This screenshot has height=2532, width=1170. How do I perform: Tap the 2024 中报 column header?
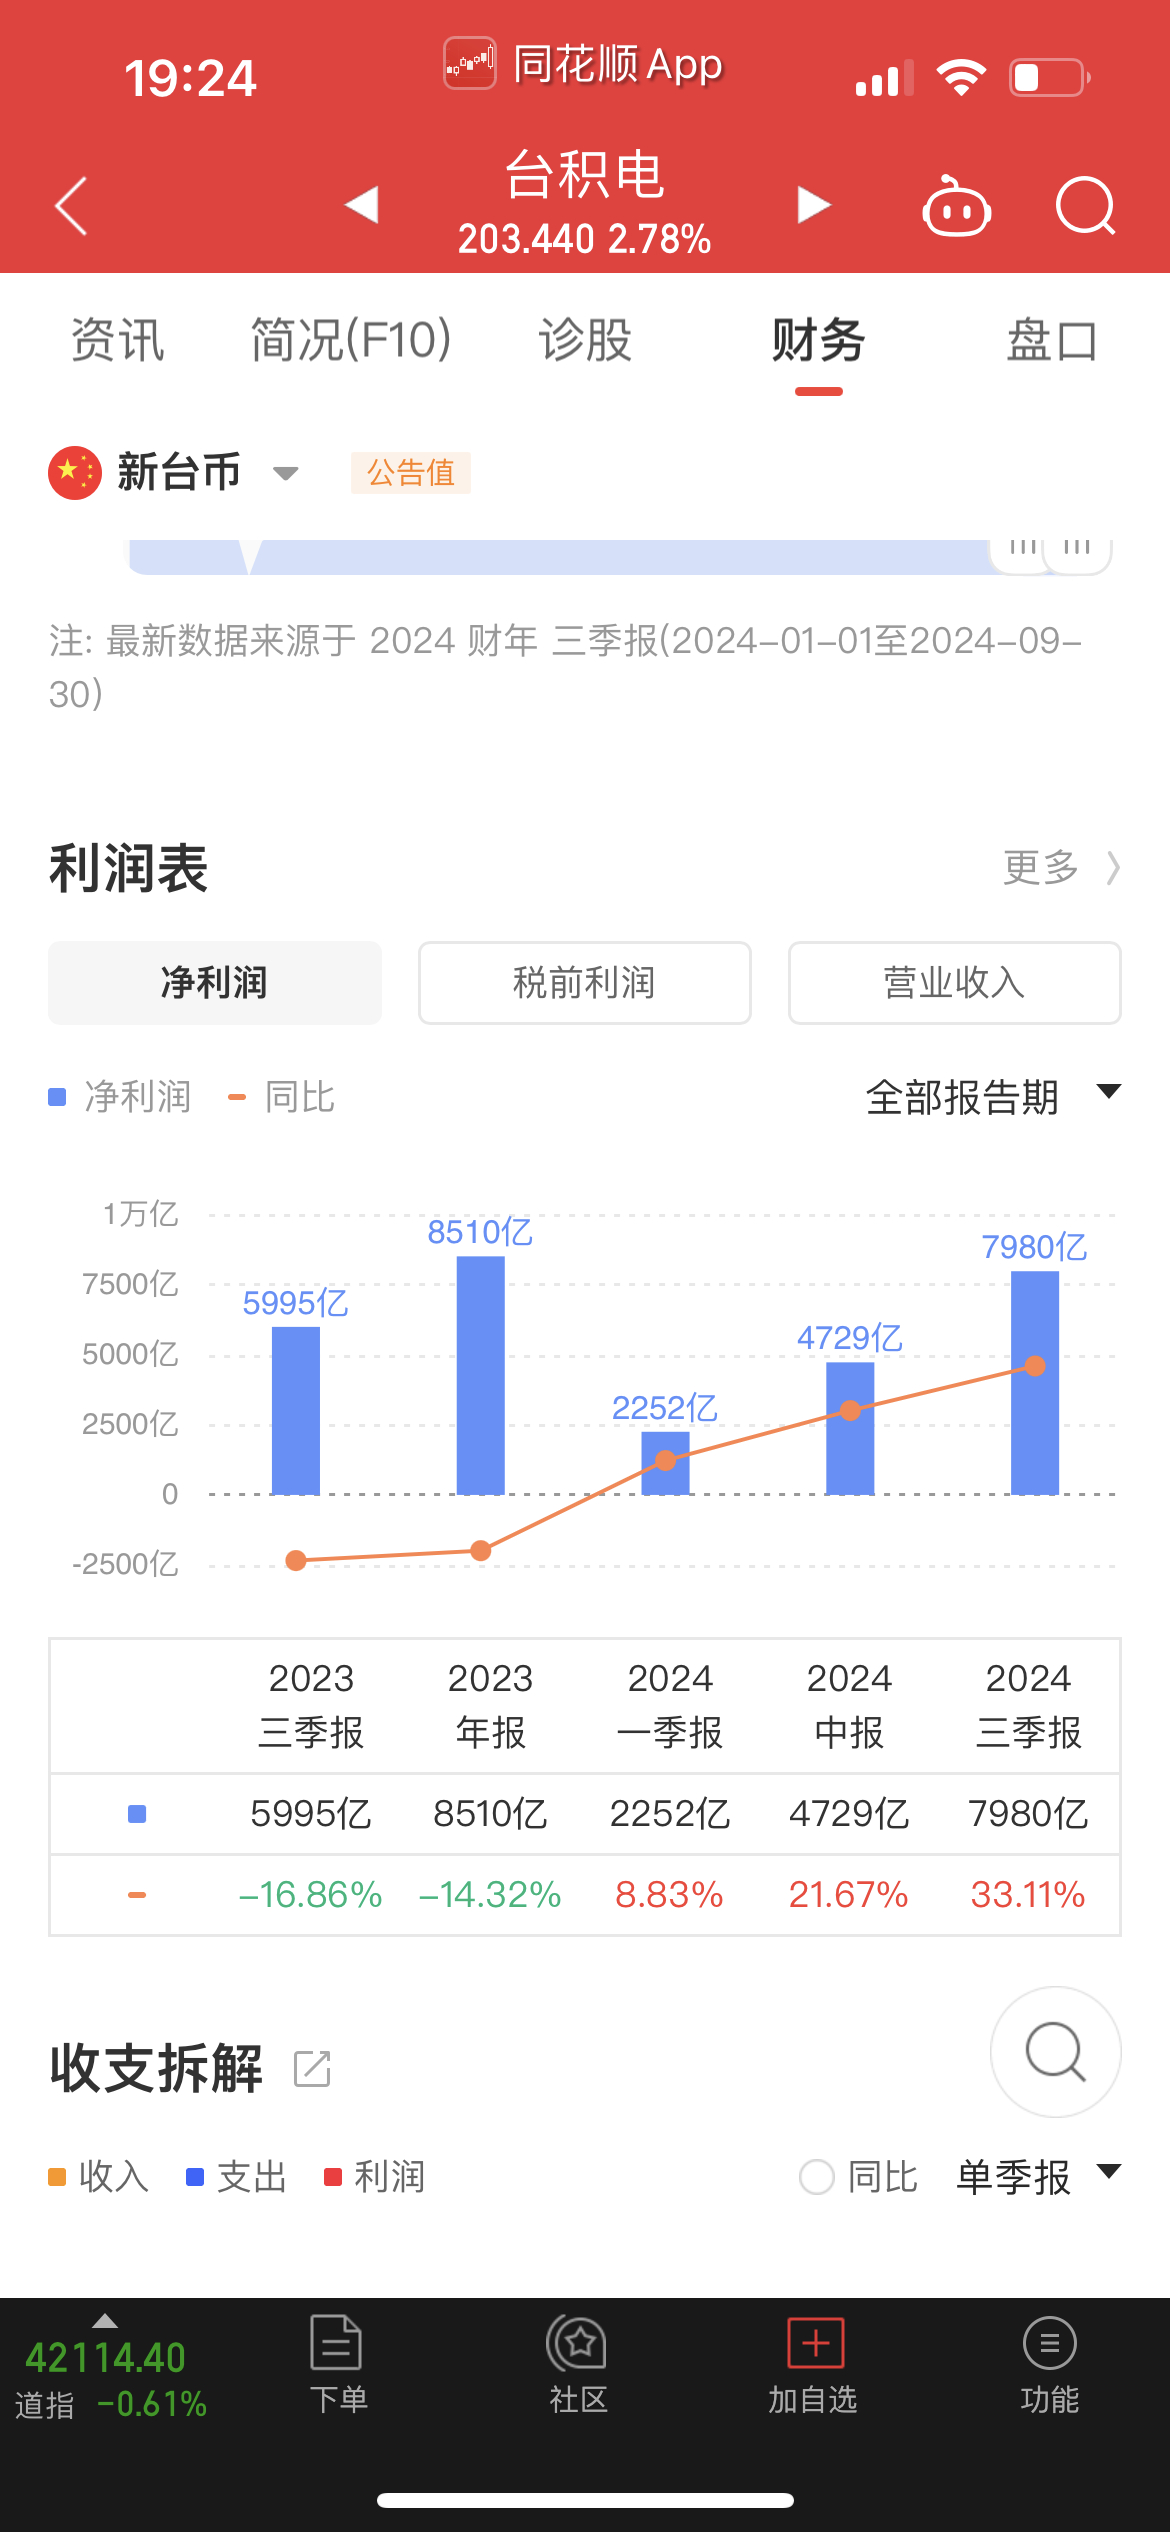(x=849, y=1705)
